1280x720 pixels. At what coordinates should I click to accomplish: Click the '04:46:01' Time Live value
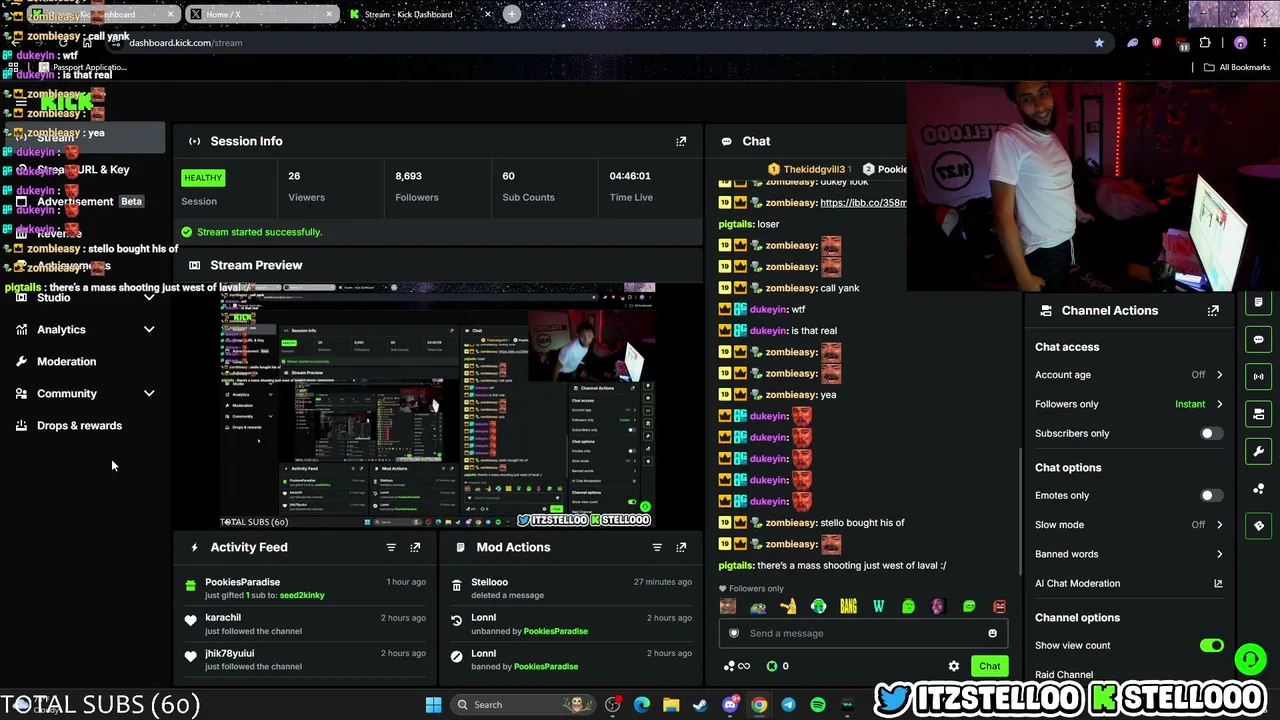(x=630, y=176)
